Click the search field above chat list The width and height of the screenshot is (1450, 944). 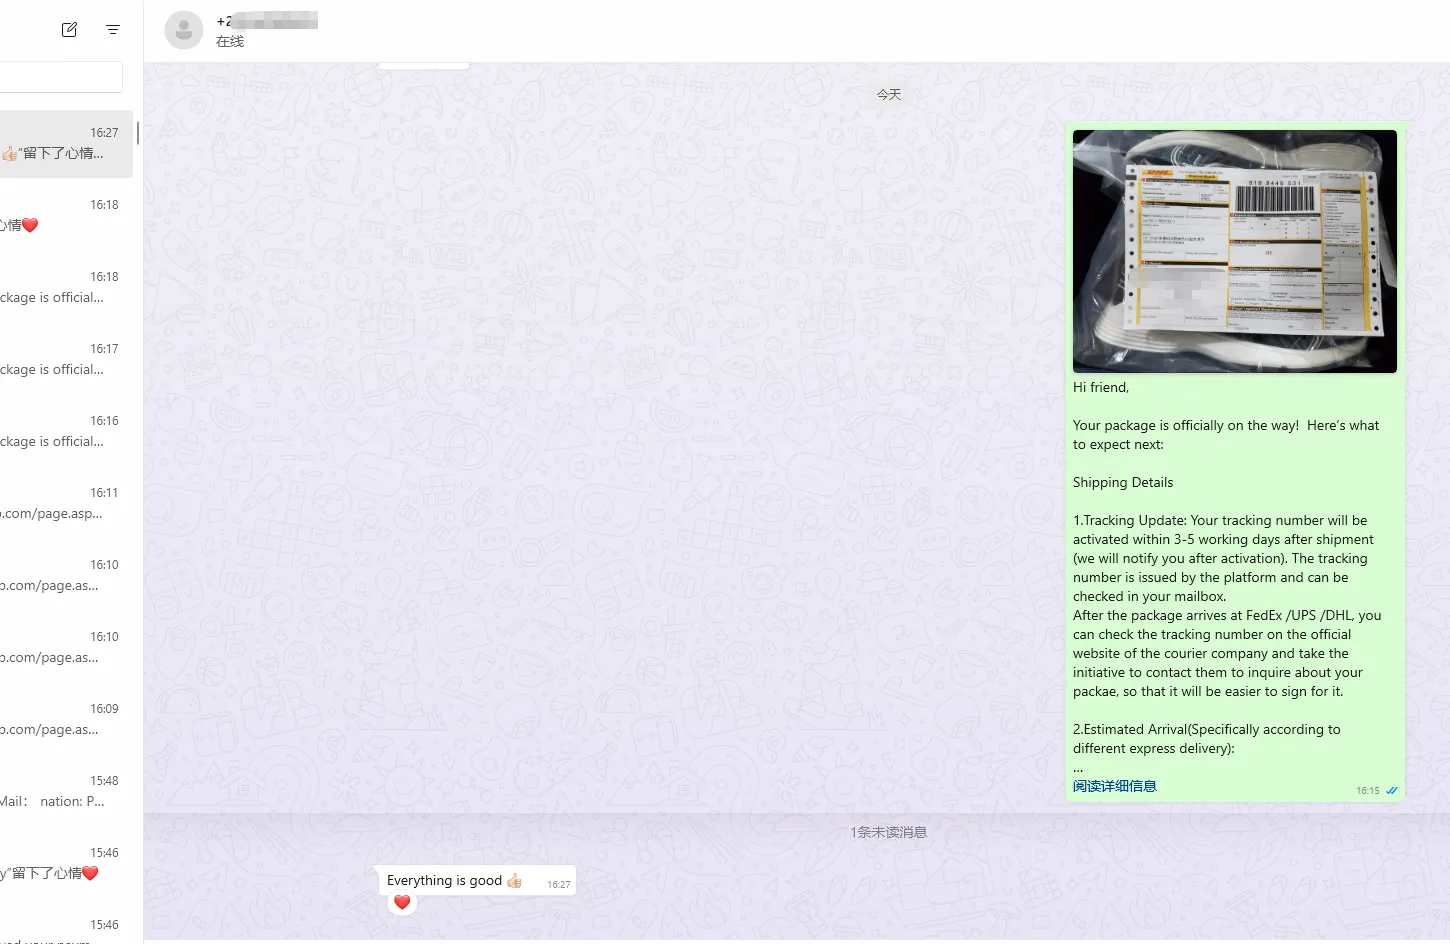coord(60,77)
